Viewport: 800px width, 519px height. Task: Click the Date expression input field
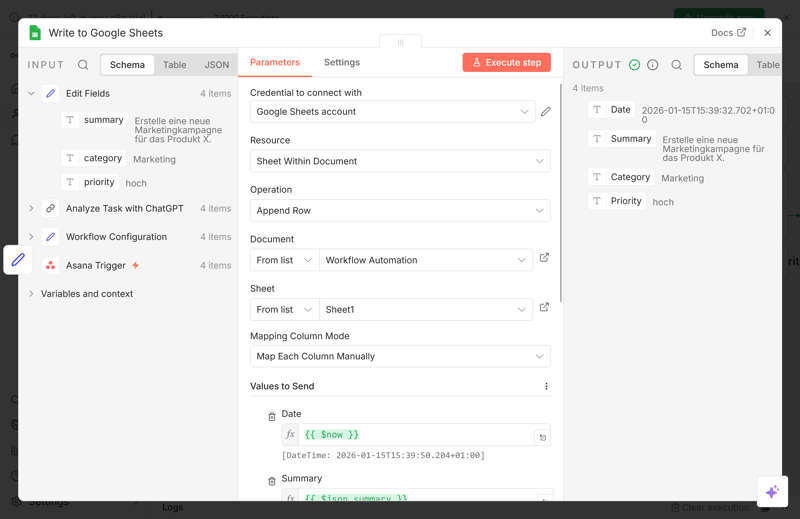pyautogui.click(x=415, y=435)
